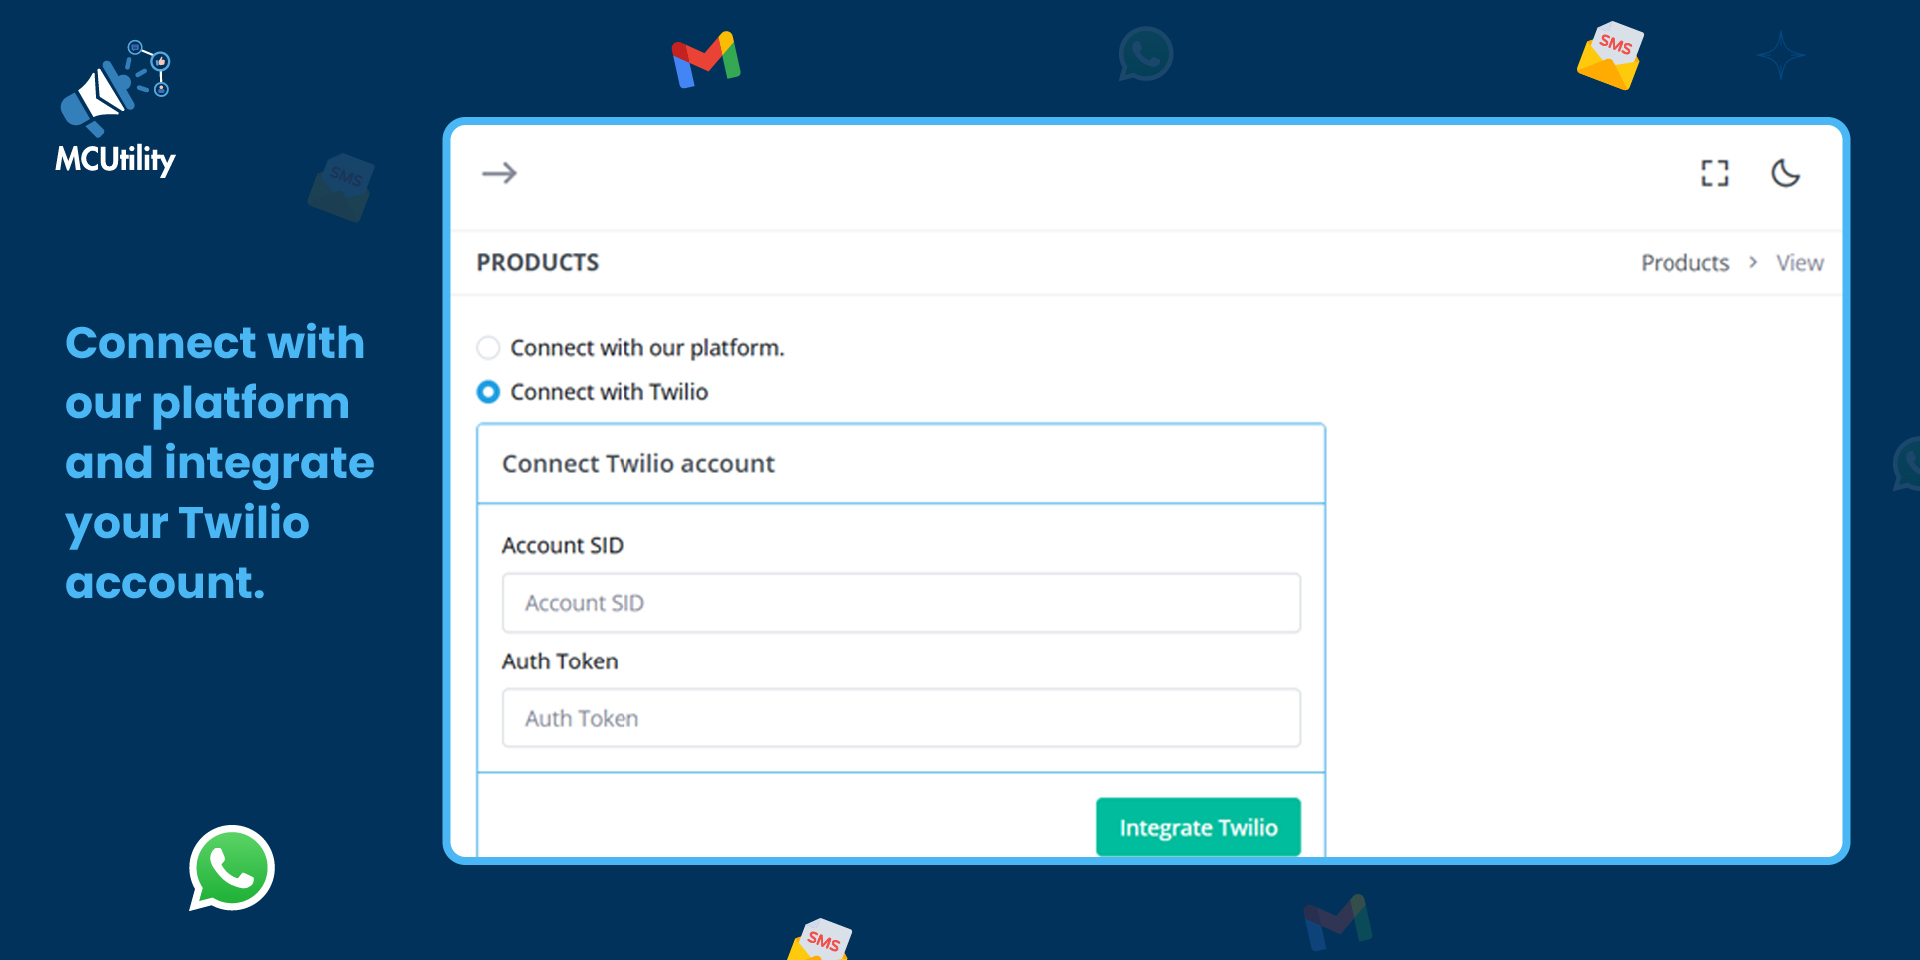Select 'Connect with our platform' radio option

tap(488, 348)
